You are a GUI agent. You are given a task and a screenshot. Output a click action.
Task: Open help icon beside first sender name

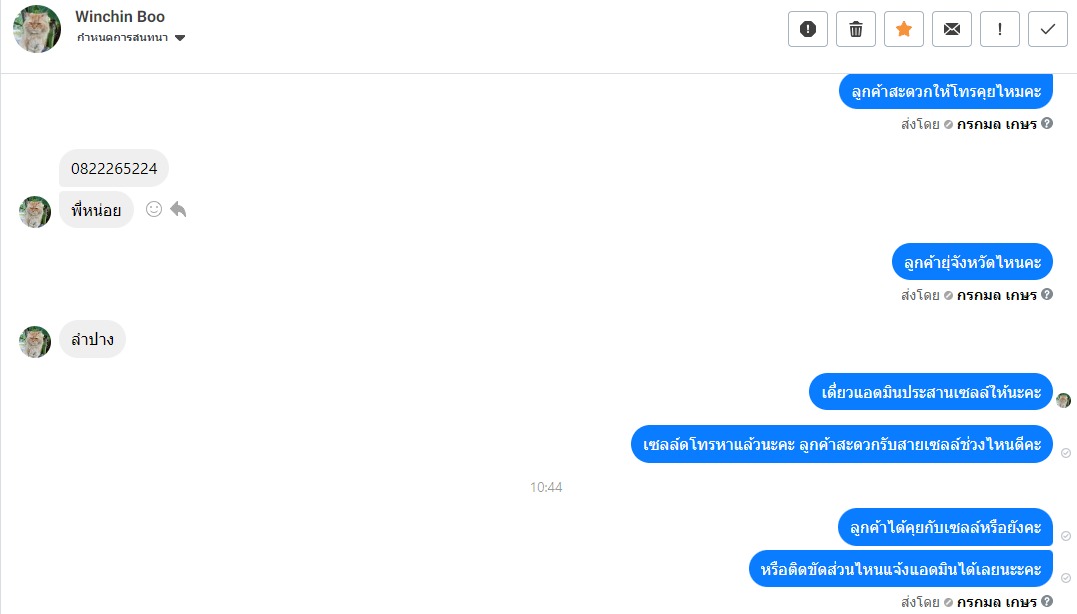[1047, 123]
